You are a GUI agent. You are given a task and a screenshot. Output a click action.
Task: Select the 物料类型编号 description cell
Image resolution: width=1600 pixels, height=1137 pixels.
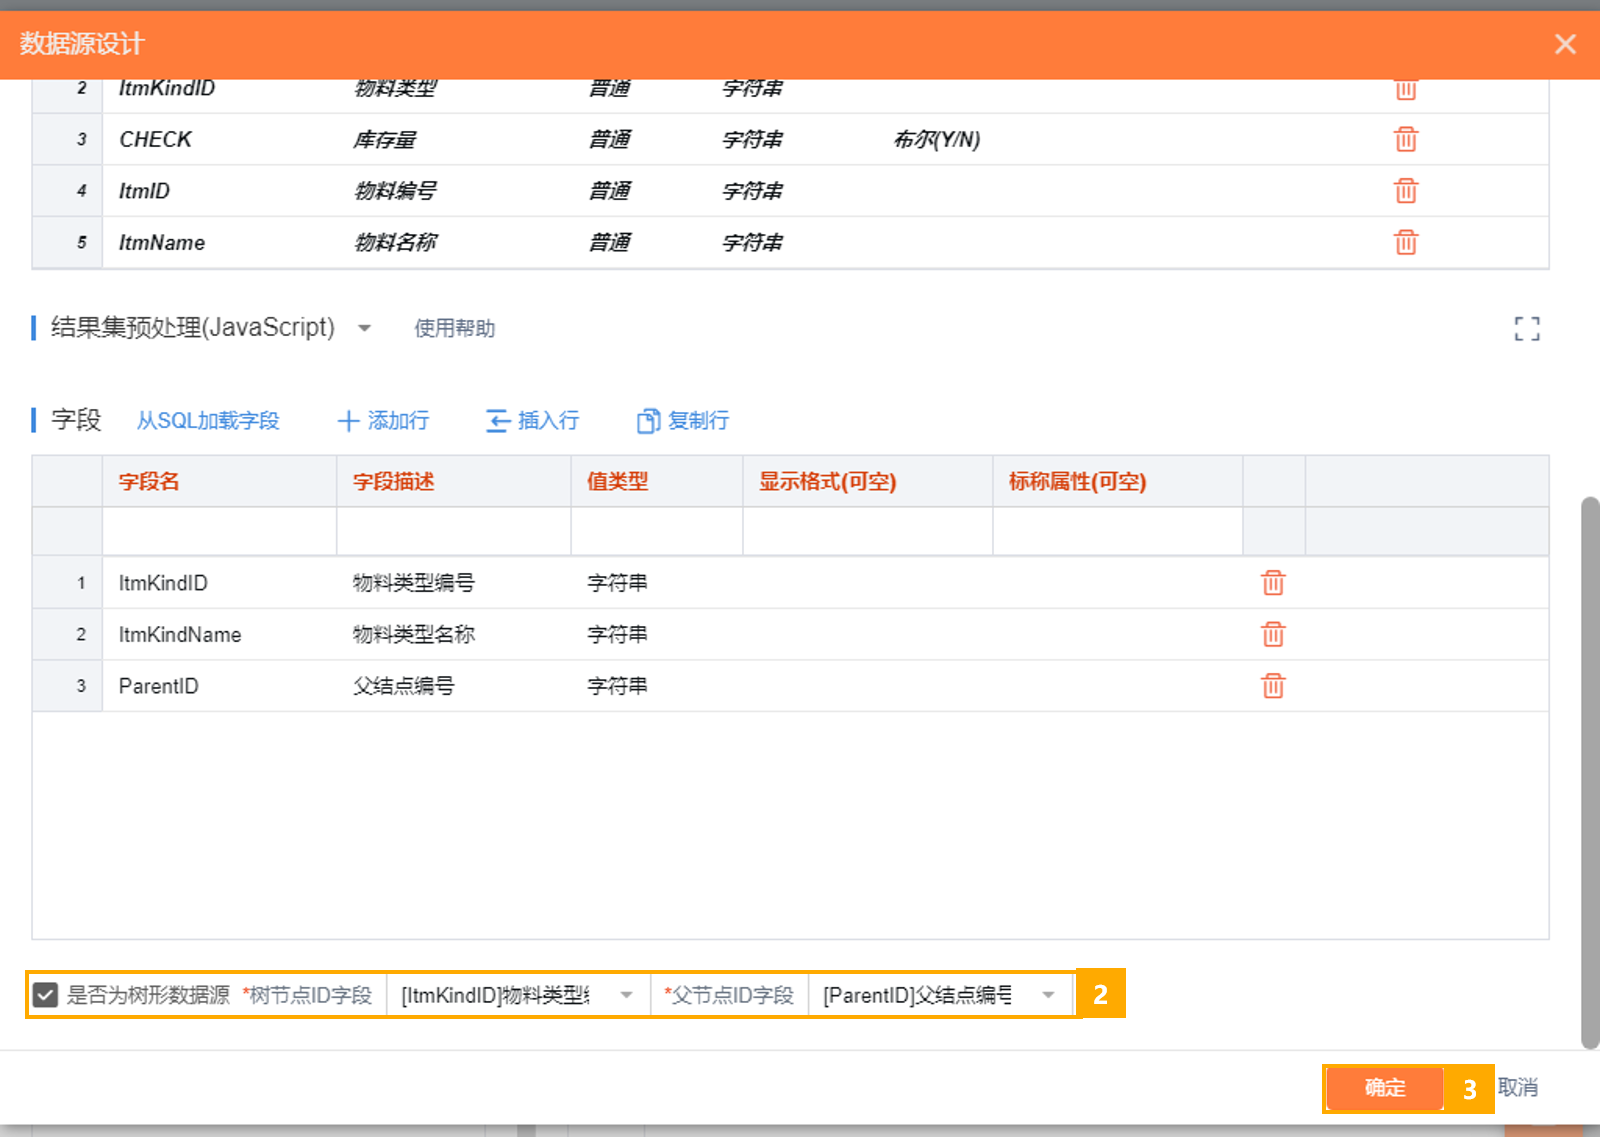point(454,583)
